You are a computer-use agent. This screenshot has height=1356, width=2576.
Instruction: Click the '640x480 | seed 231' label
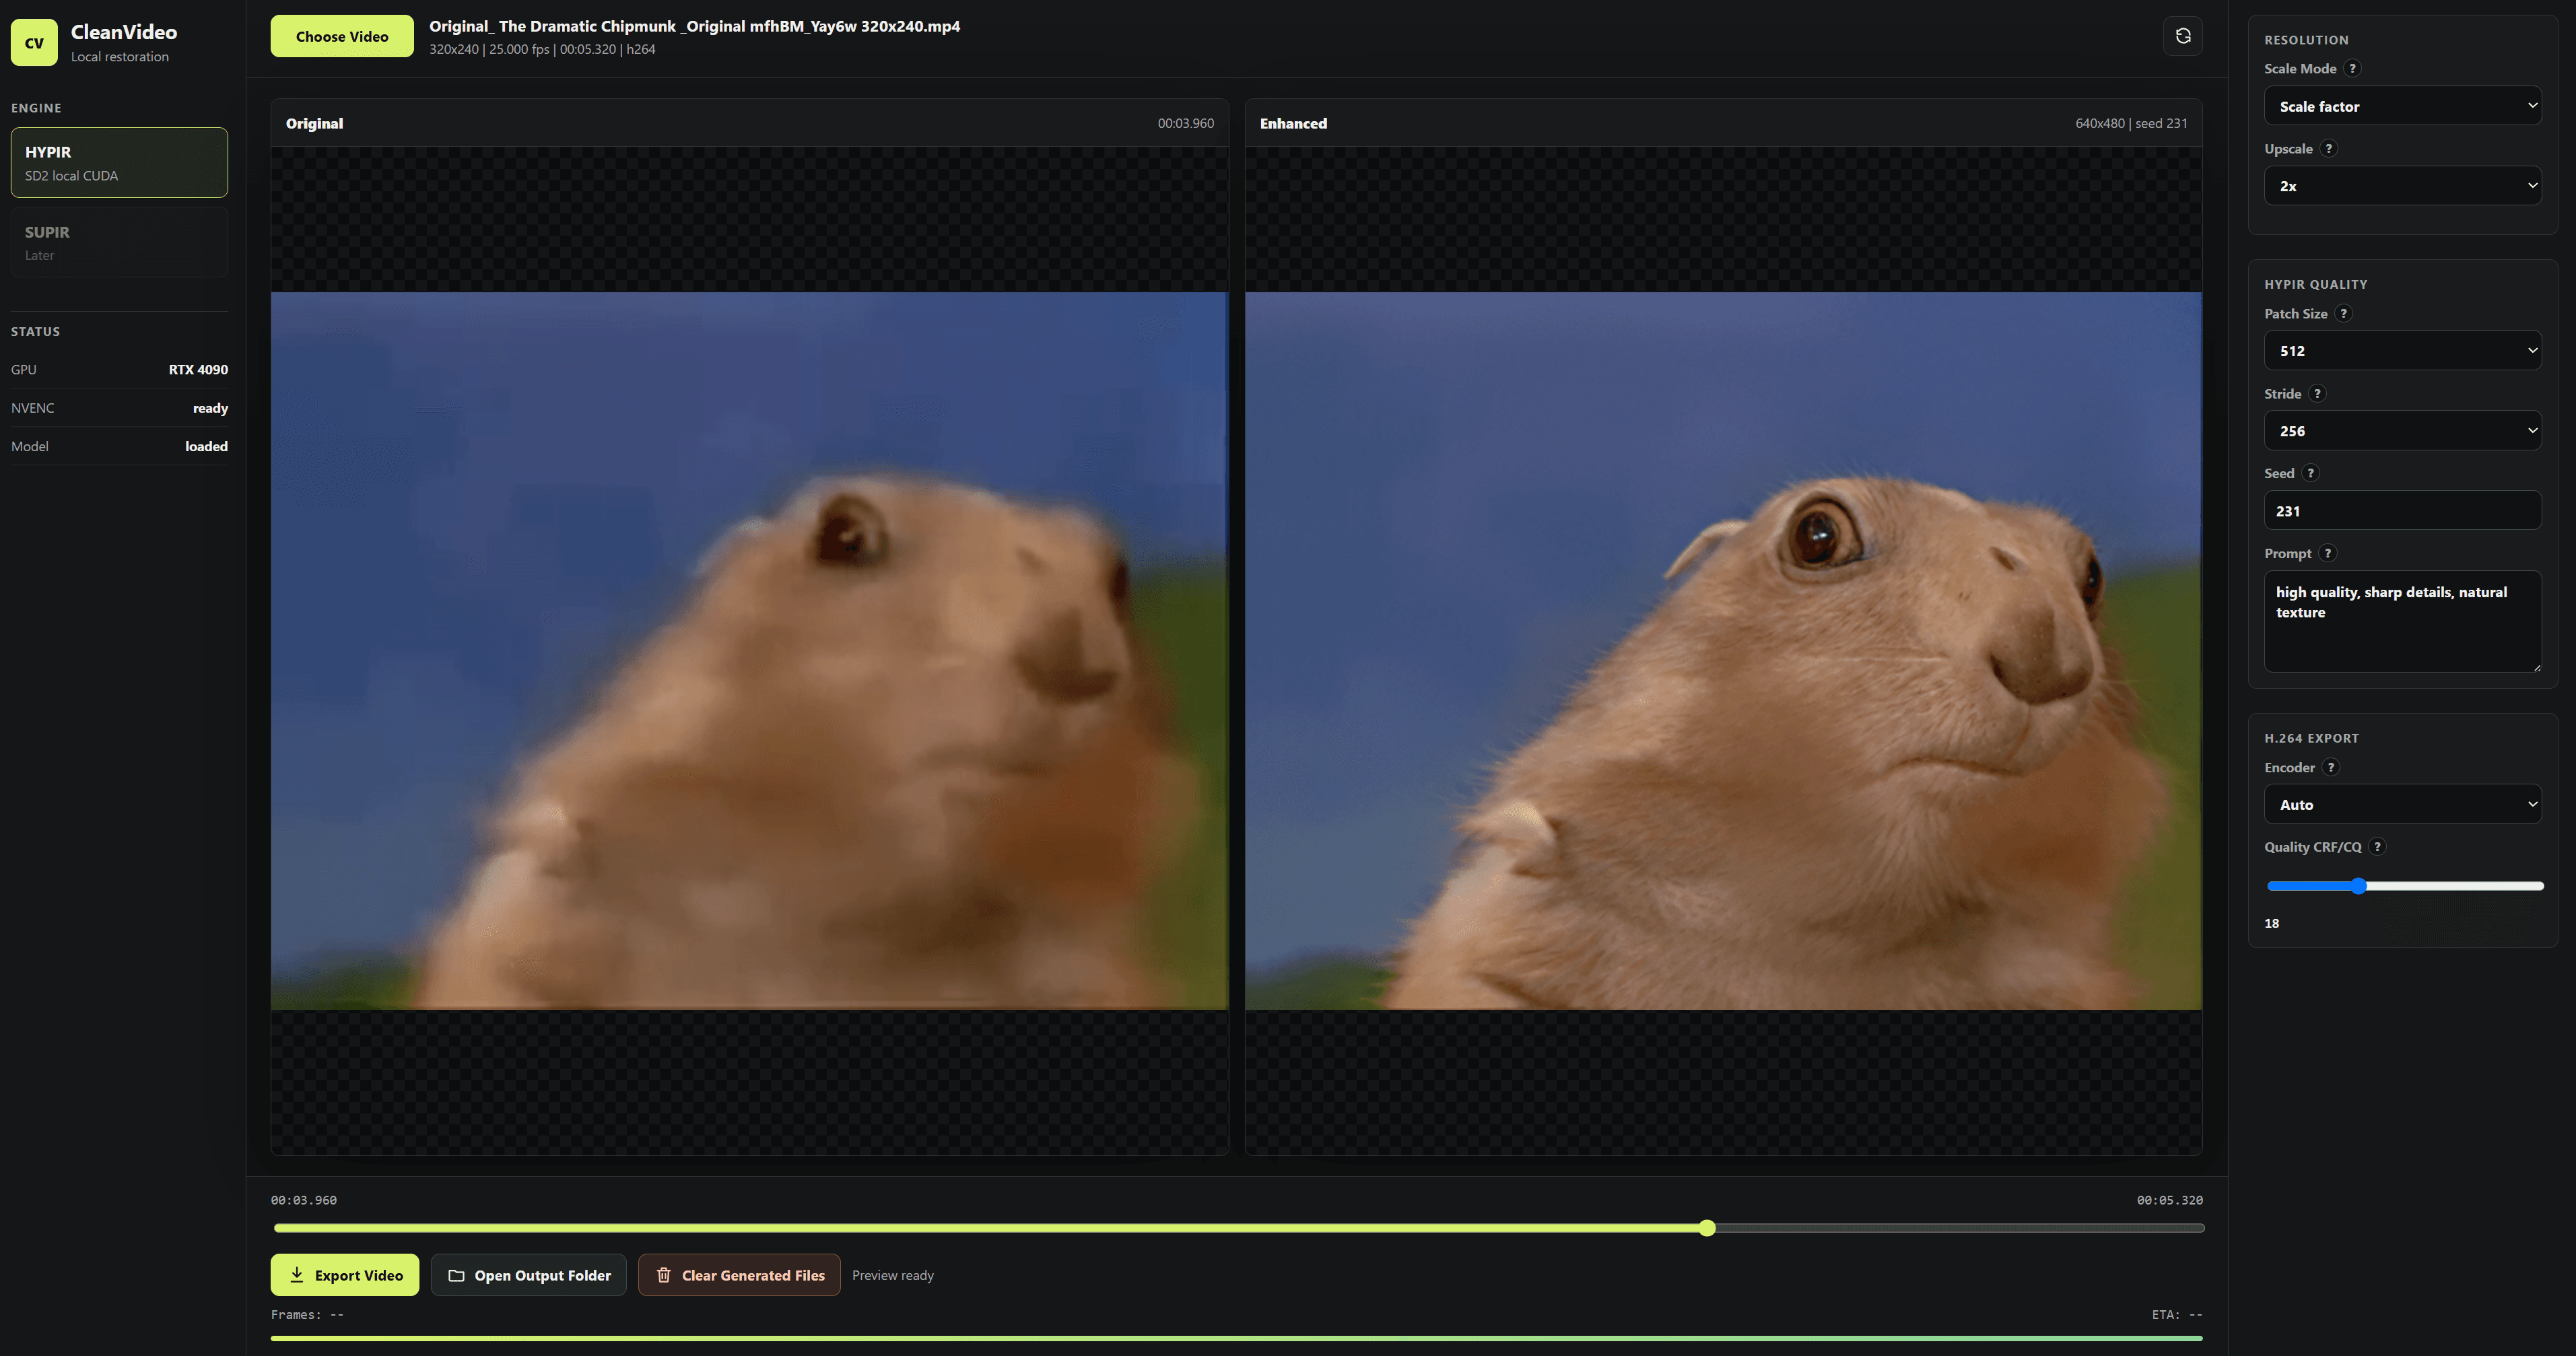click(x=2131, y=124)
